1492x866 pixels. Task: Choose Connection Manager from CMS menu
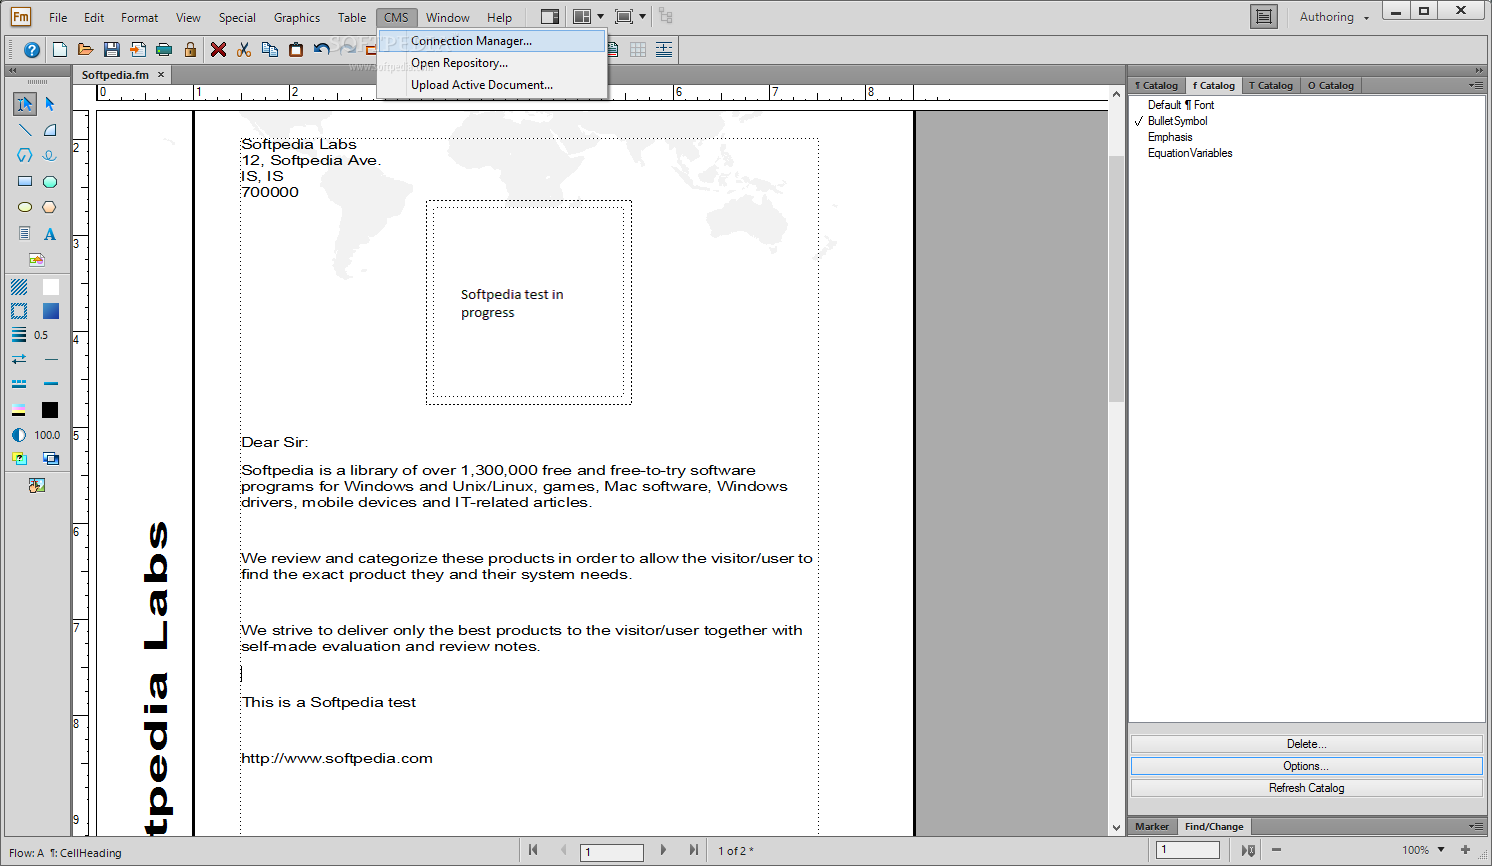pyautogui.click(x=492, y=41)
